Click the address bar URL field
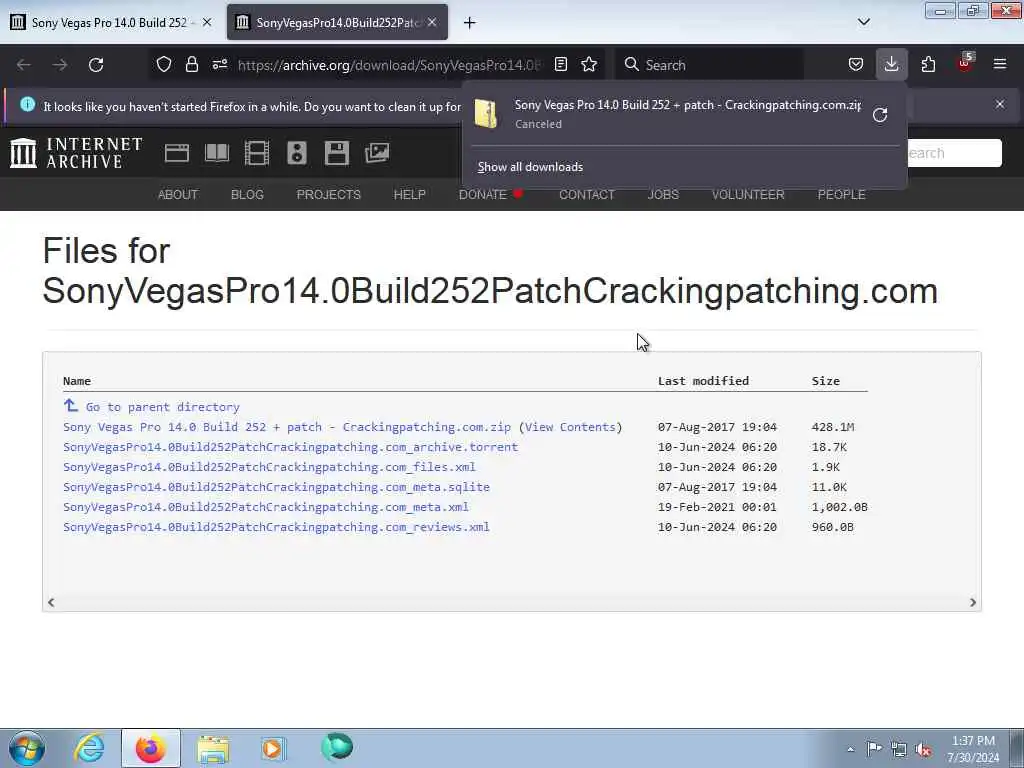The width and height of the screenshot is (1024, 768). [x=389, y=65]
